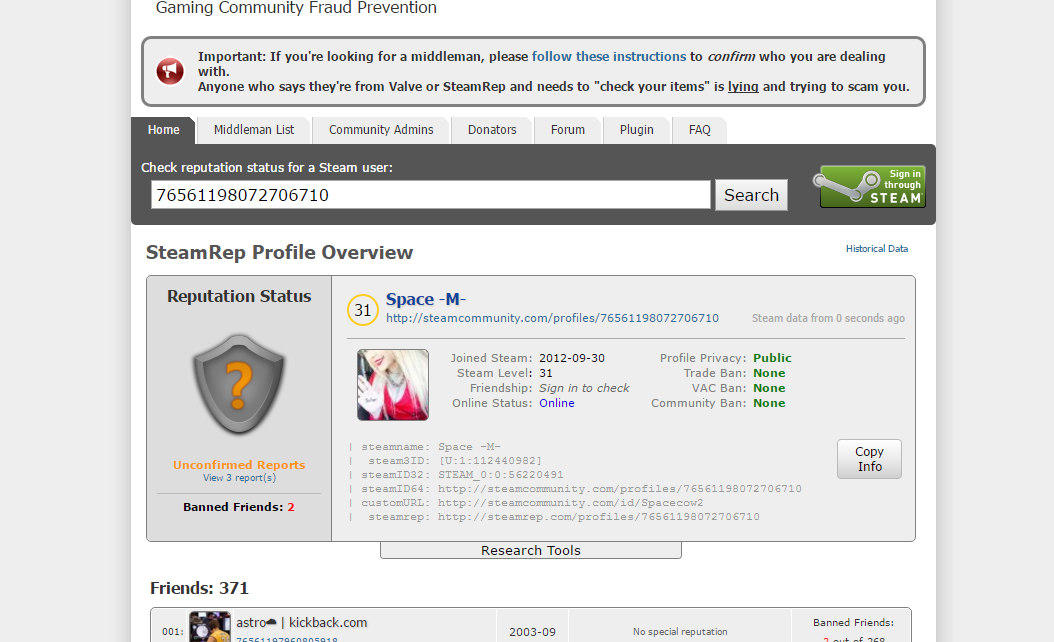
Task: Click the Trade Ban None value
Action: tap(769, 373)
